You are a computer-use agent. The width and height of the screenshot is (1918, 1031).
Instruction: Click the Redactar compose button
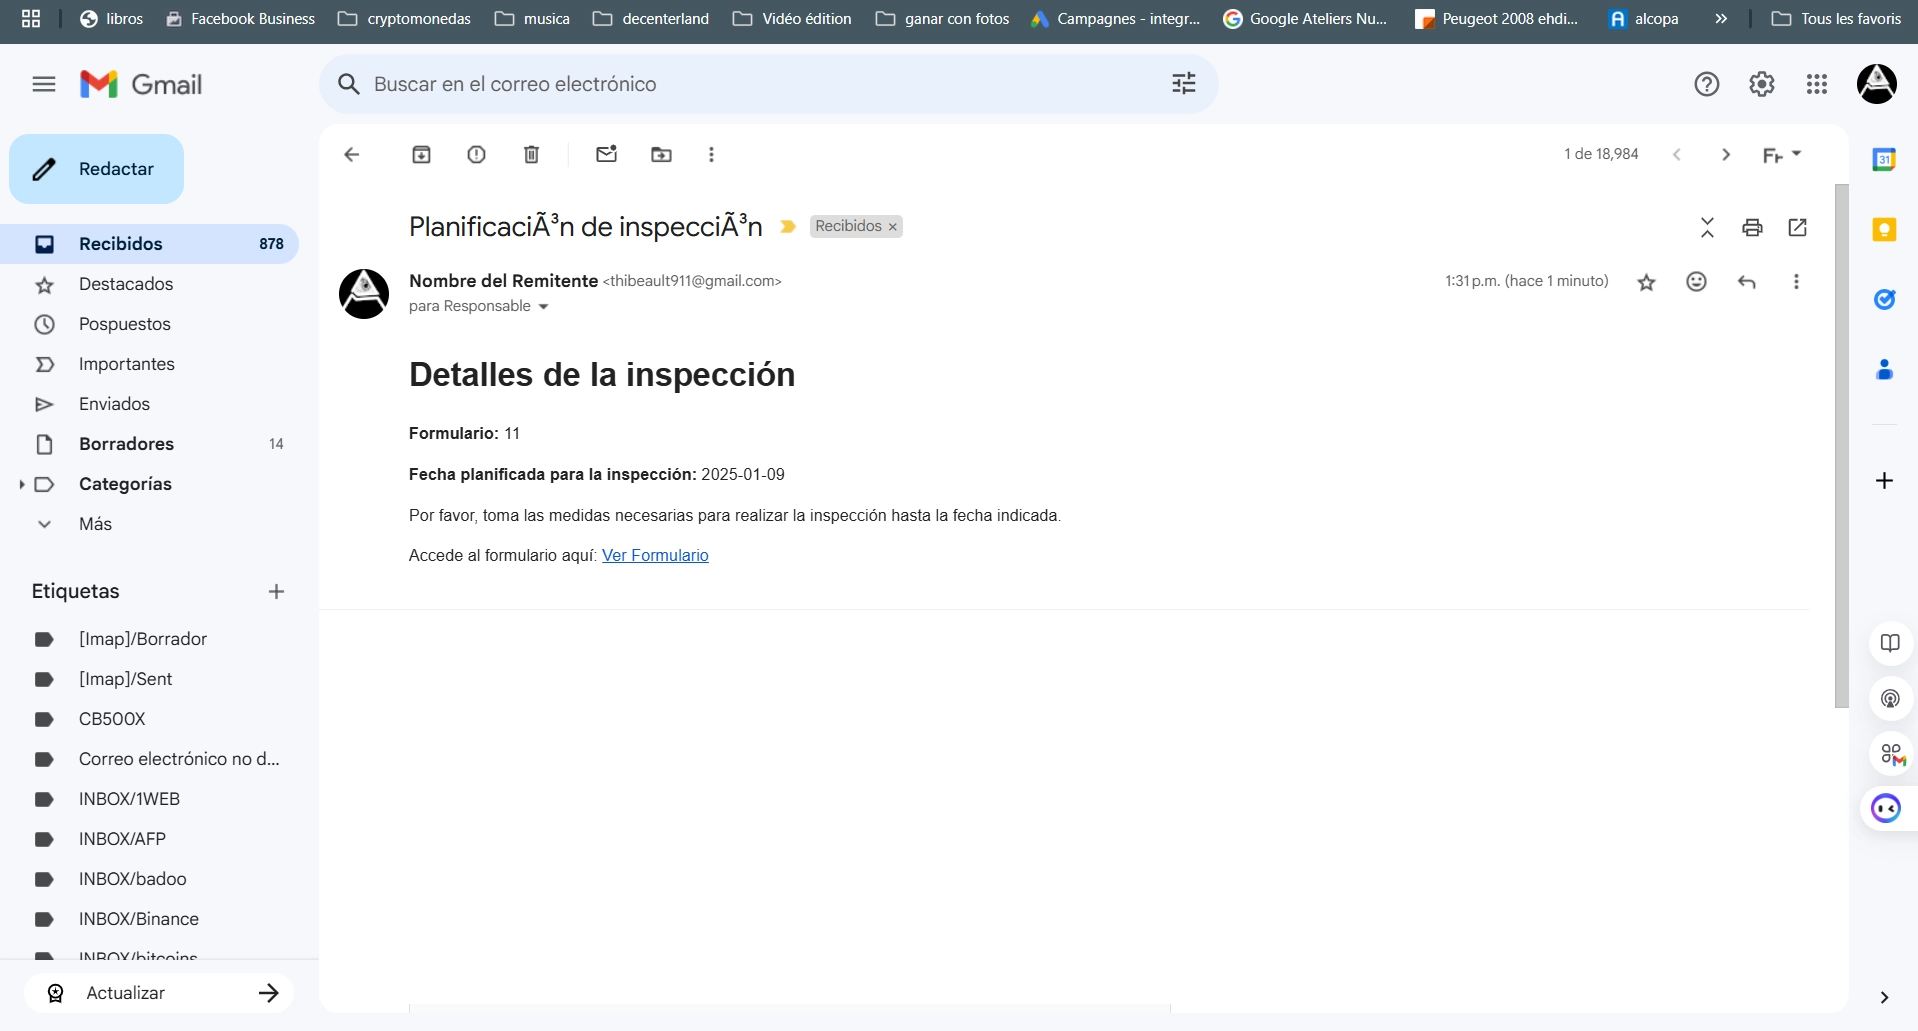point(97,169)
